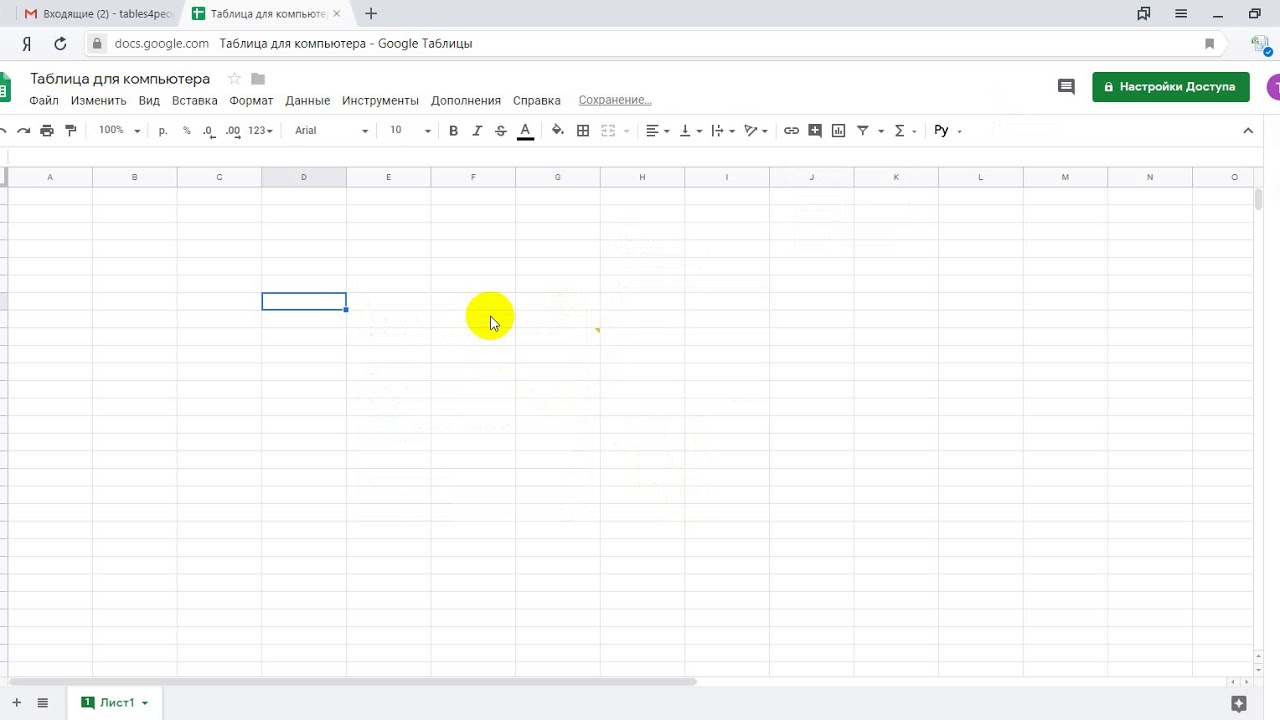Viewport: 1280px width, 720px height.
Task: Open the Справка menu
Action: (536, 100)
